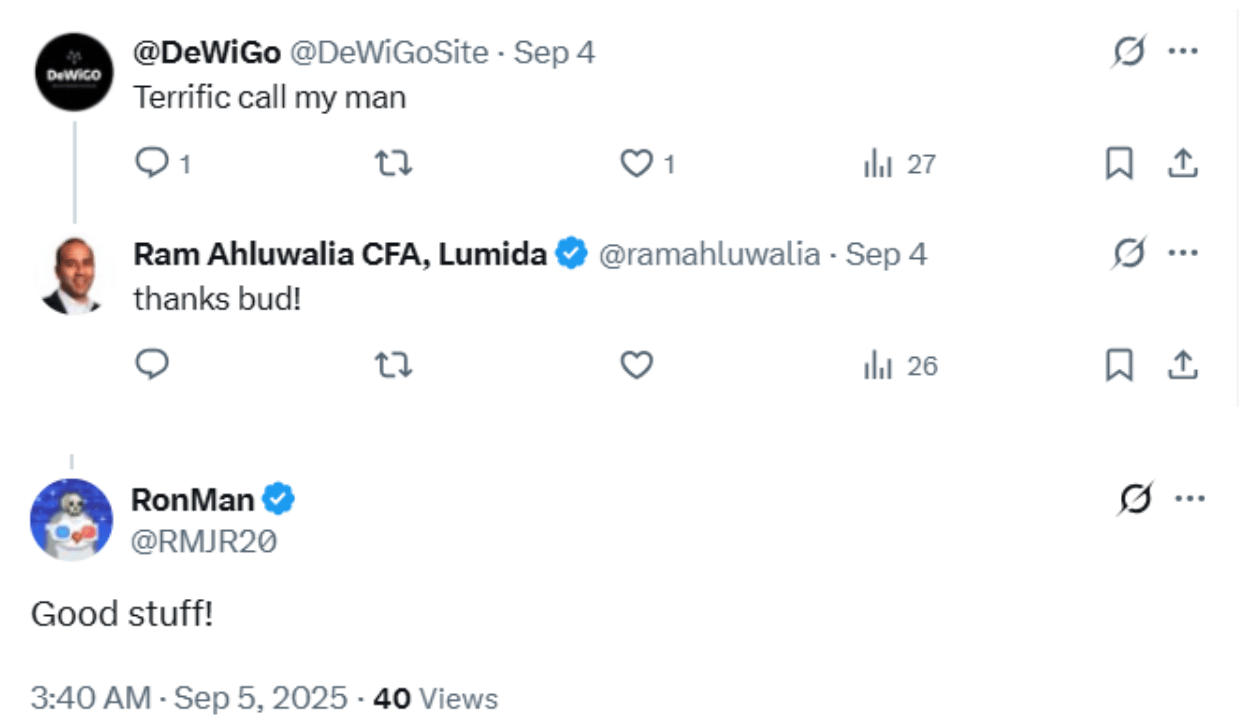Open RonMan's profile avatar
The width and height of the screenshot is (1242, 728).
point(71,519)
